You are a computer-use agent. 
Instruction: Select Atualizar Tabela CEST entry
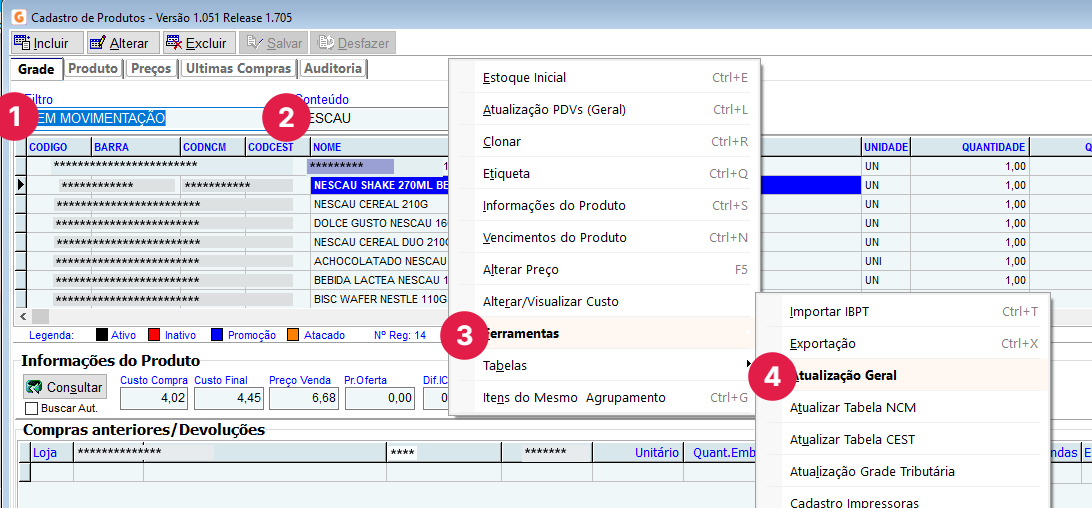[902, 440]
